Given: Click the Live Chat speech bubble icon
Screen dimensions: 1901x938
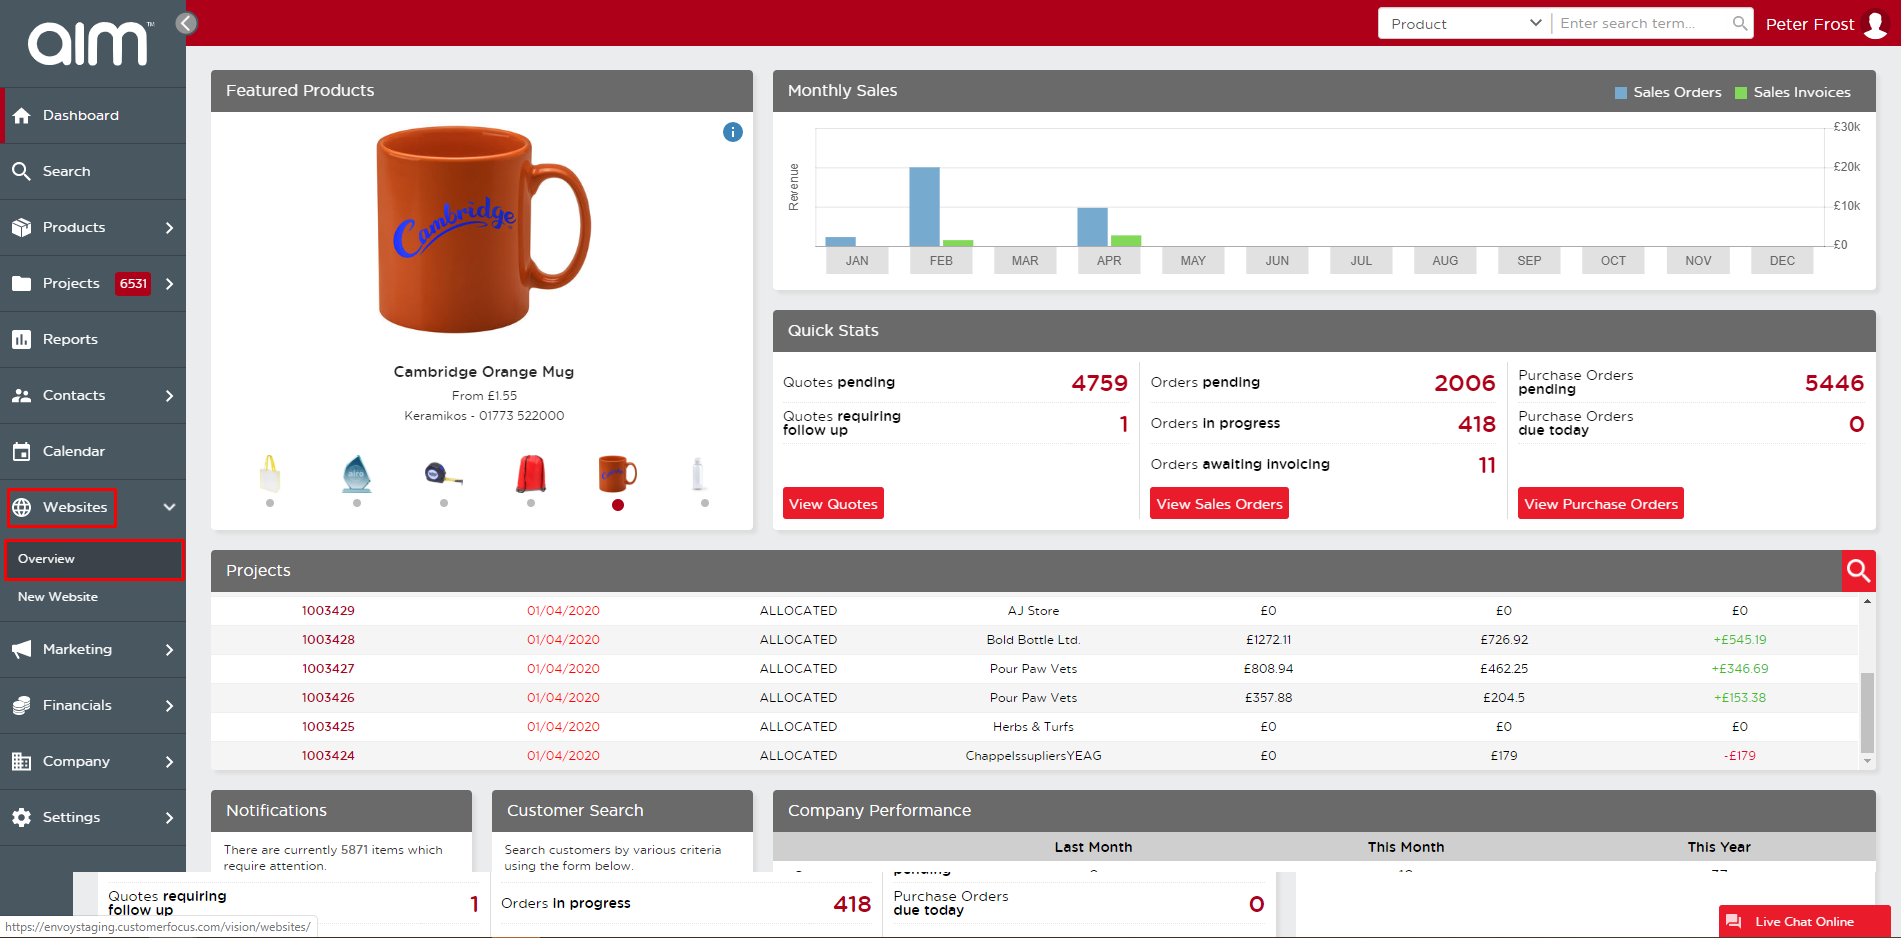Looking at the screenshot, I should tap(1734, 922).
